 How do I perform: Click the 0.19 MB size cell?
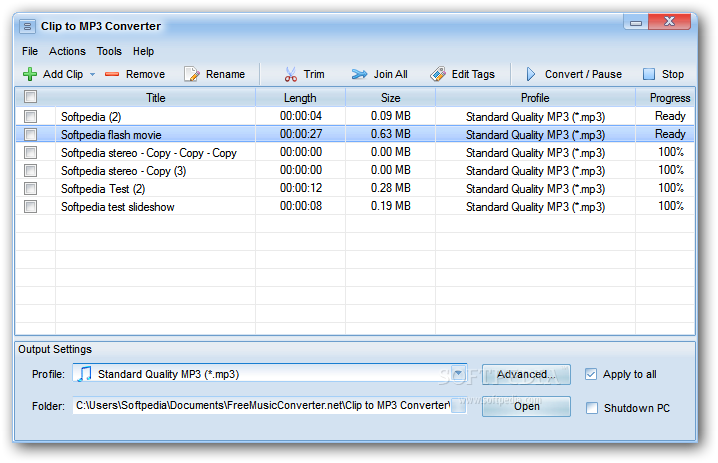391,206
